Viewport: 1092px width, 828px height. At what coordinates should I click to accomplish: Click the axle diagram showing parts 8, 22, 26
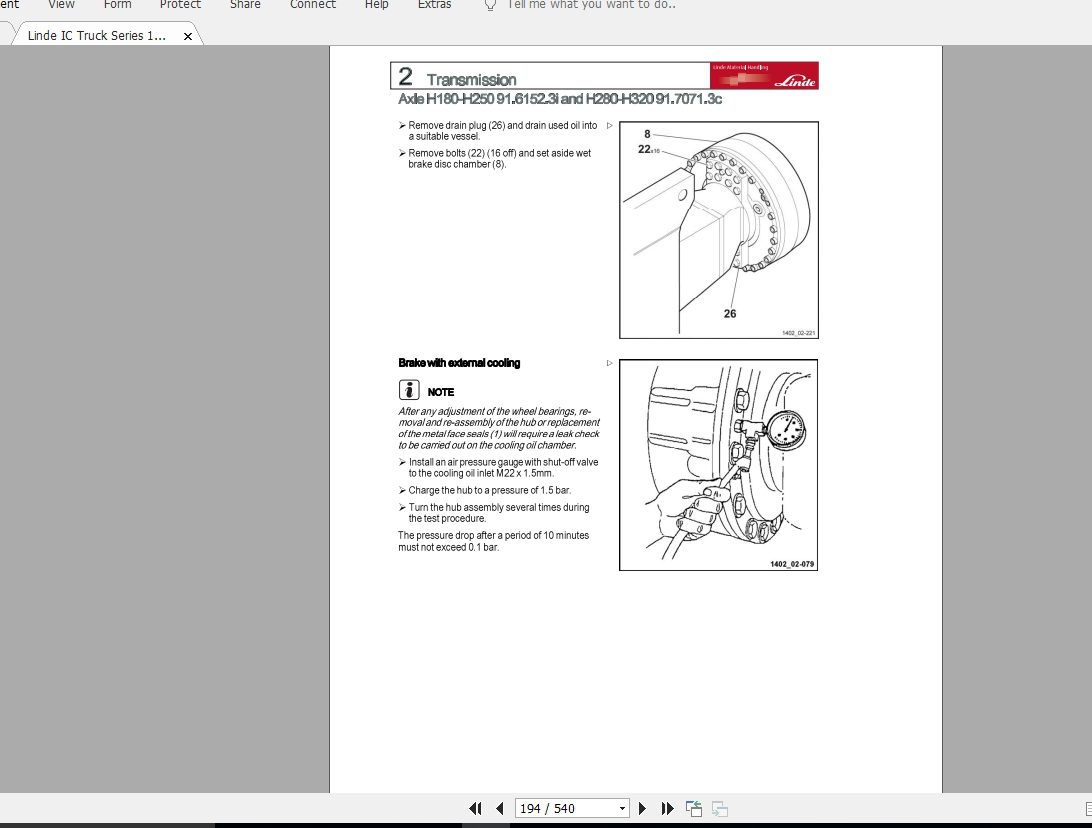coord(719,230)
